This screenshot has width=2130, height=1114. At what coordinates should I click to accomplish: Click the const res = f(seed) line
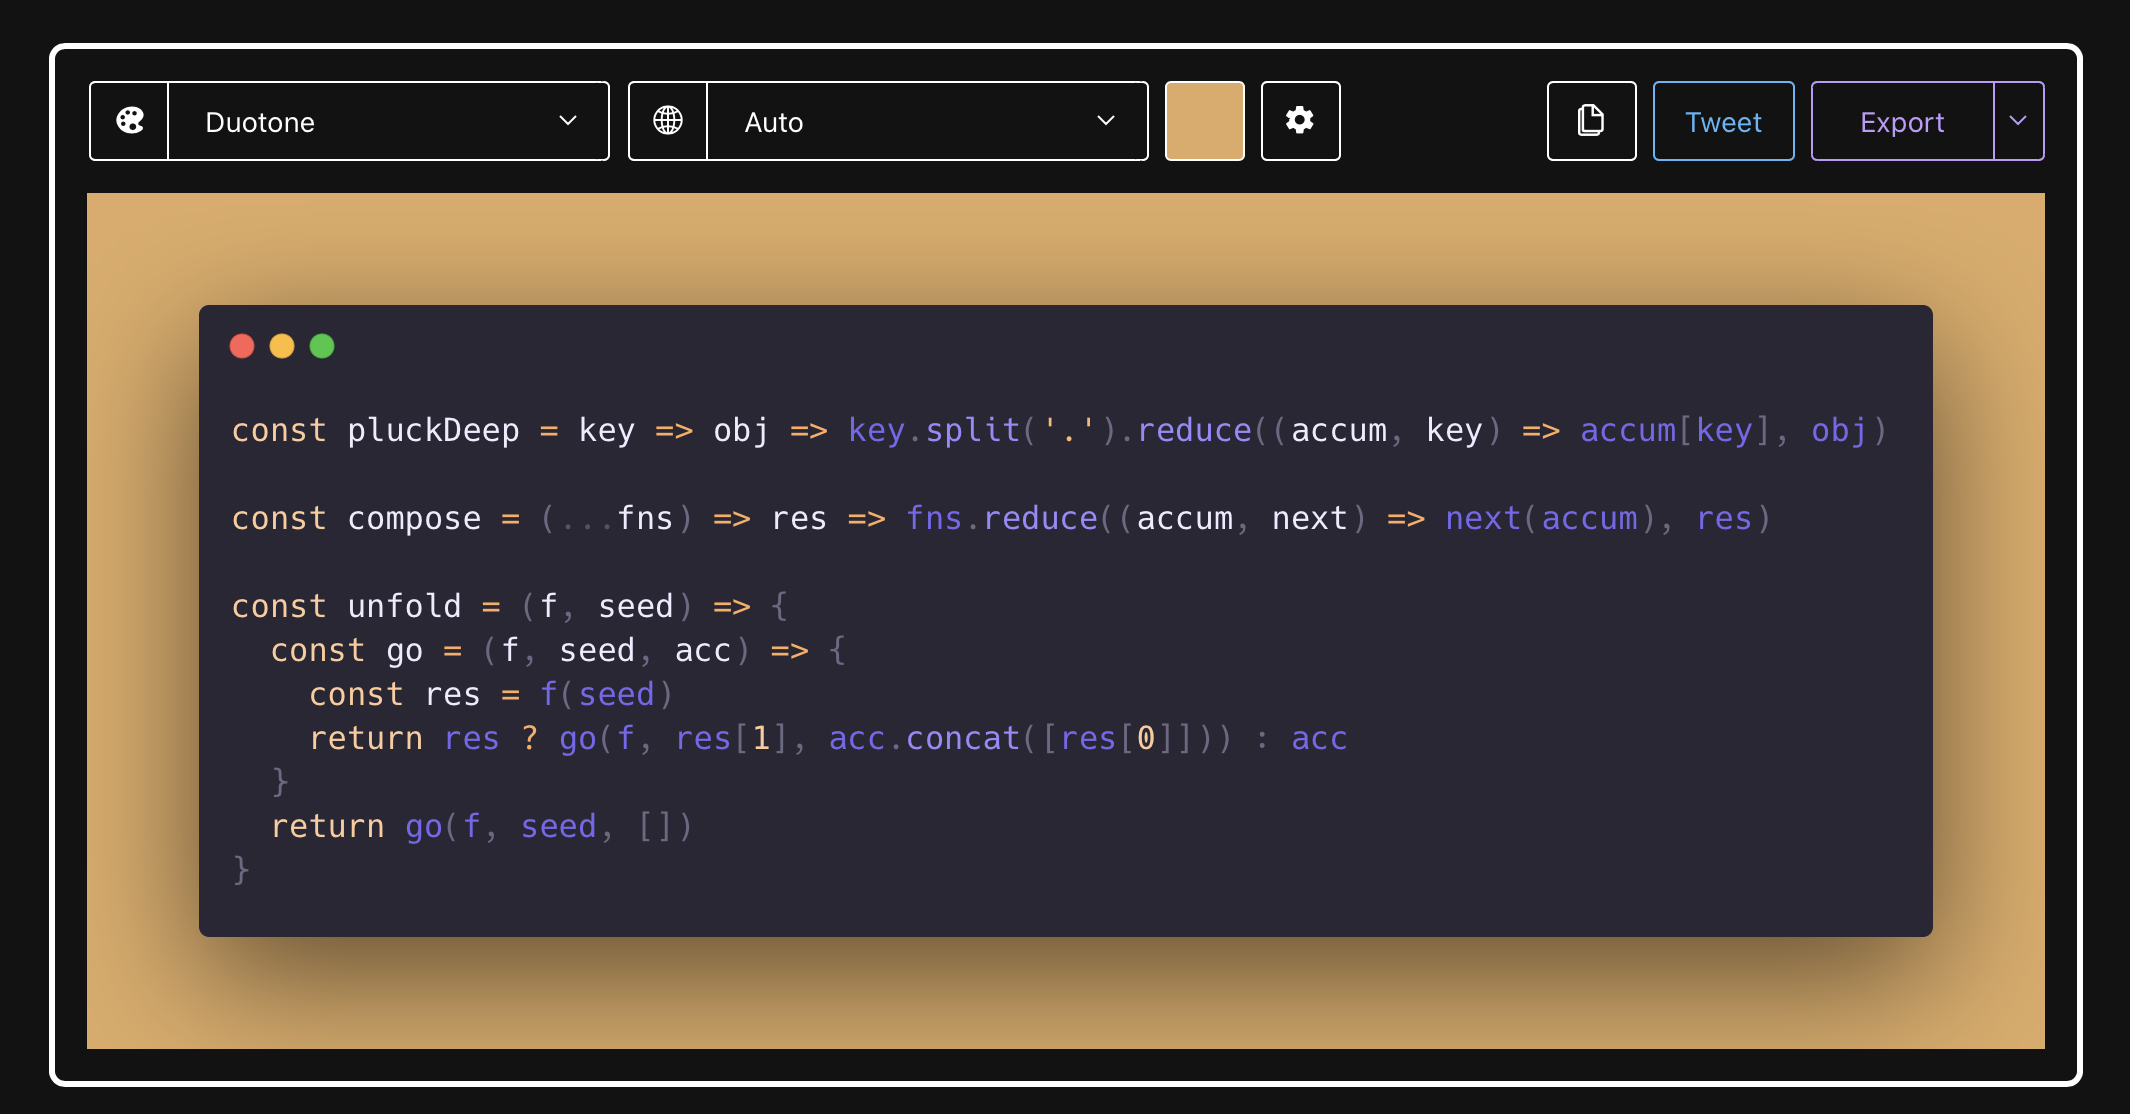pos(490,695)
